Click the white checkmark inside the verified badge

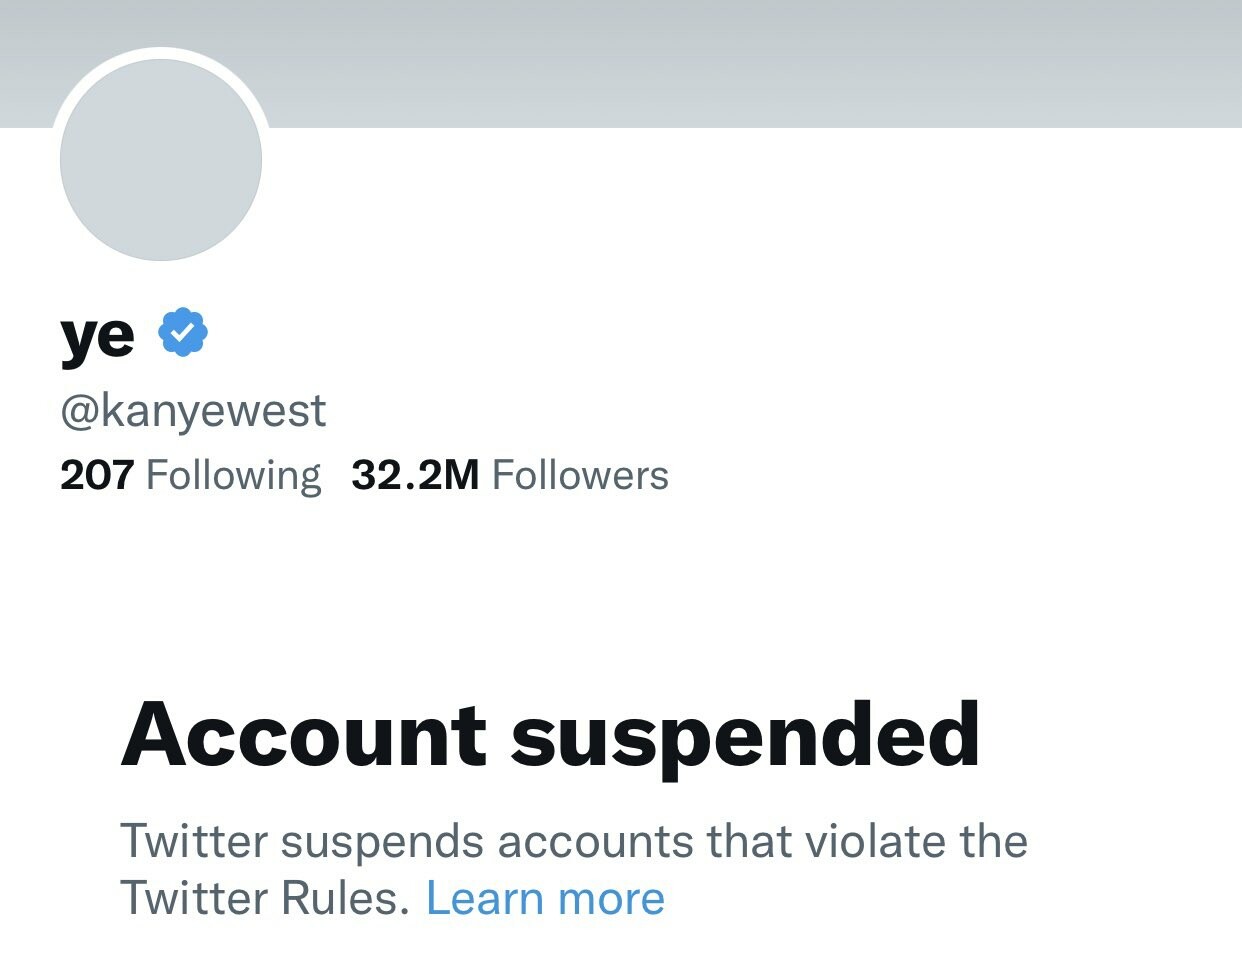183,333
